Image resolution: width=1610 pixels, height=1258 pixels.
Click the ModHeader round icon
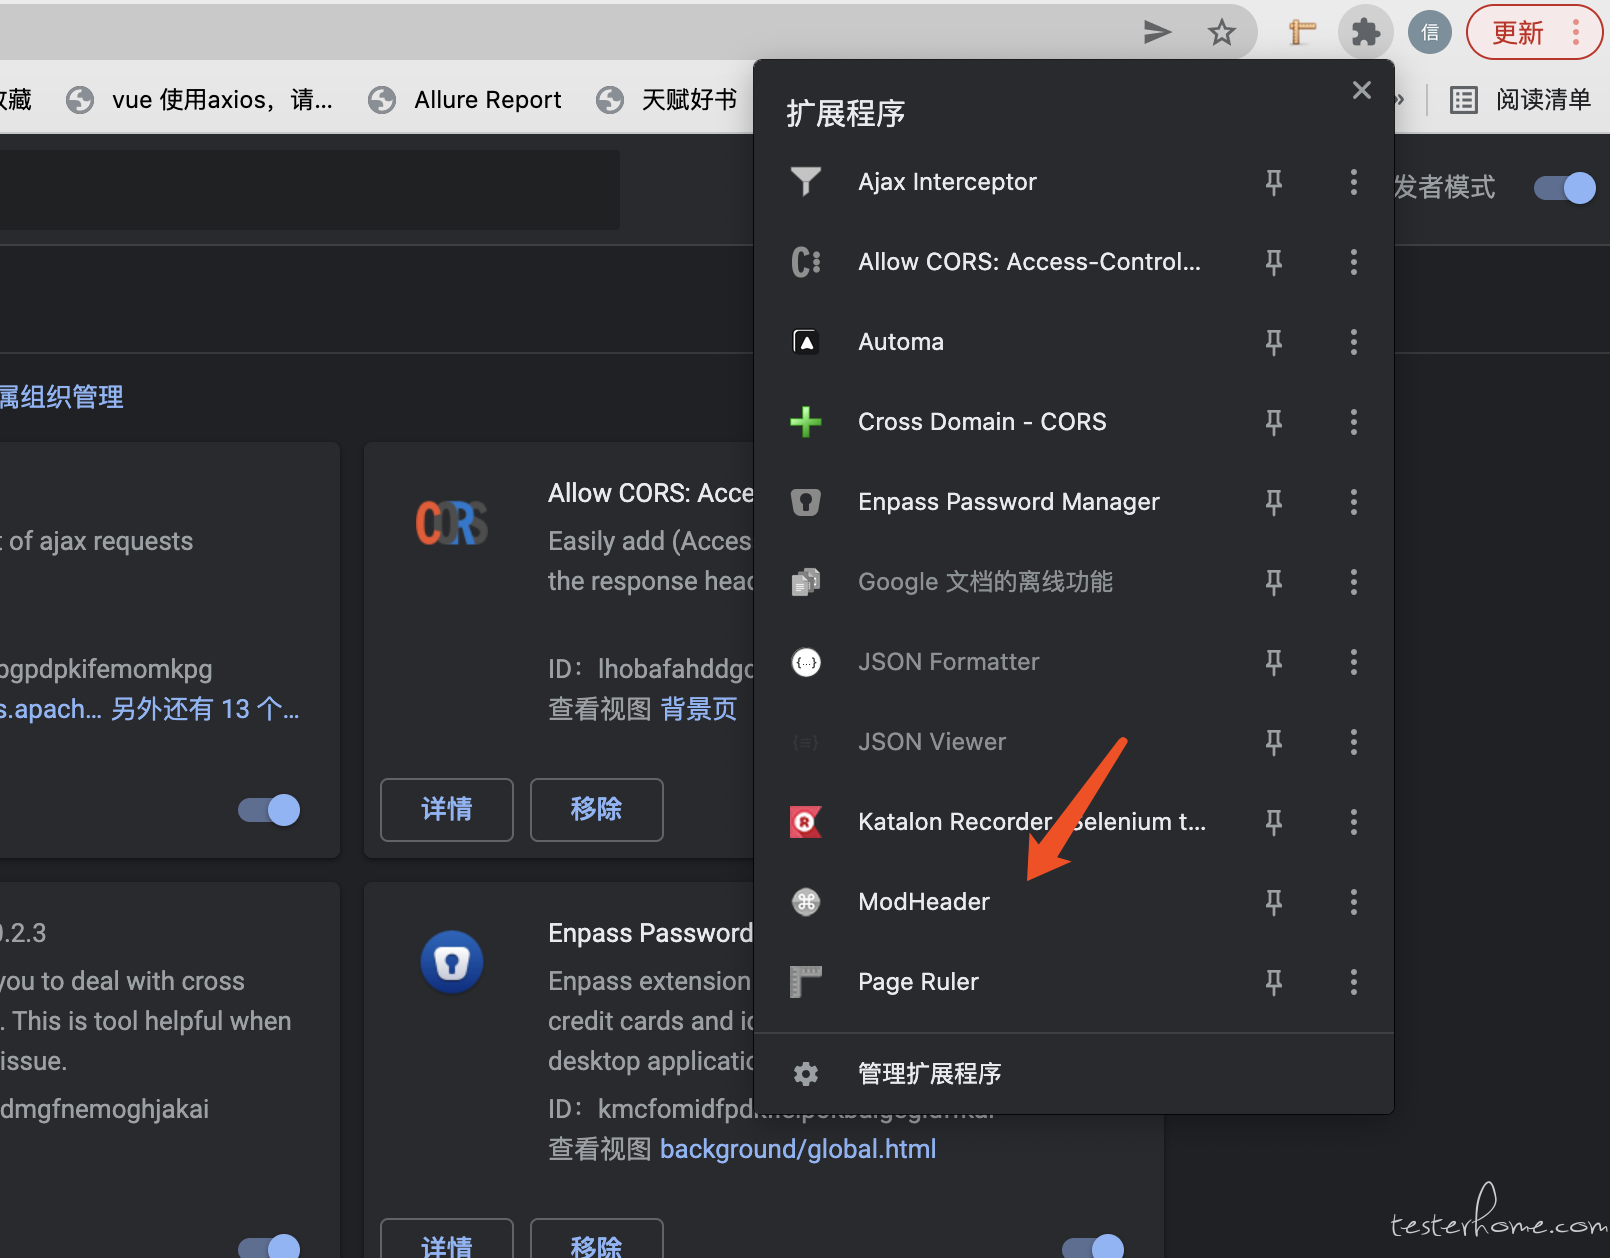(x=806, y=902)
